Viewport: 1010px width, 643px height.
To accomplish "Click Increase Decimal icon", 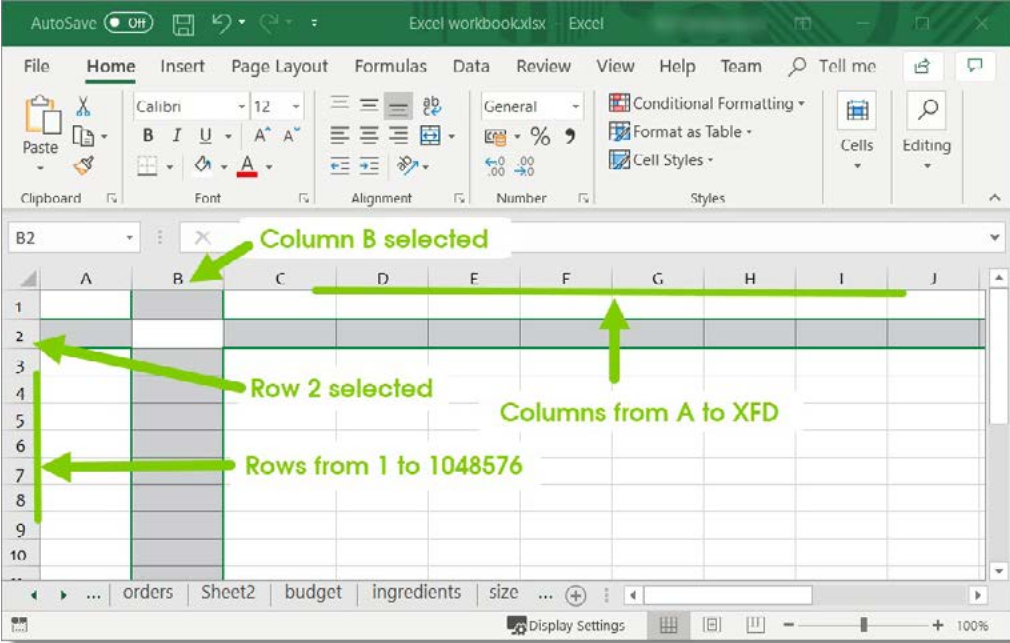I will tap(495, 166).
